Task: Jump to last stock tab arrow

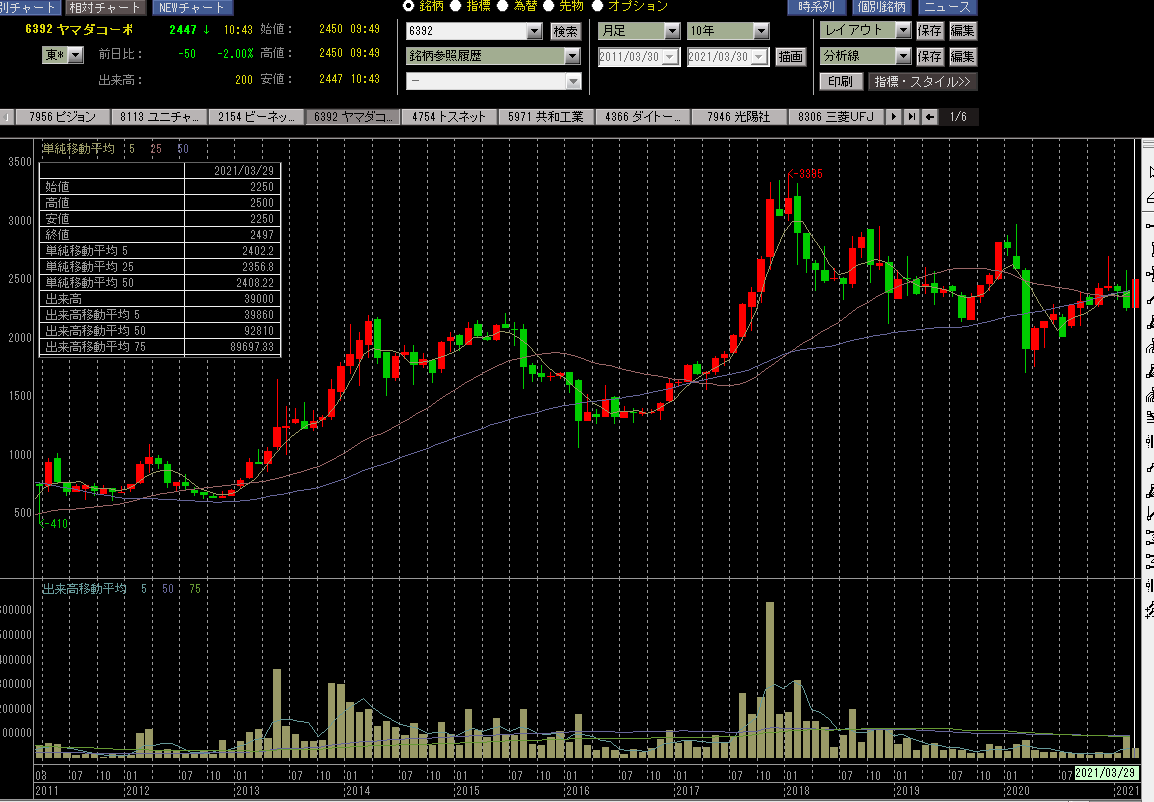Action: click(x=911, y=117)
